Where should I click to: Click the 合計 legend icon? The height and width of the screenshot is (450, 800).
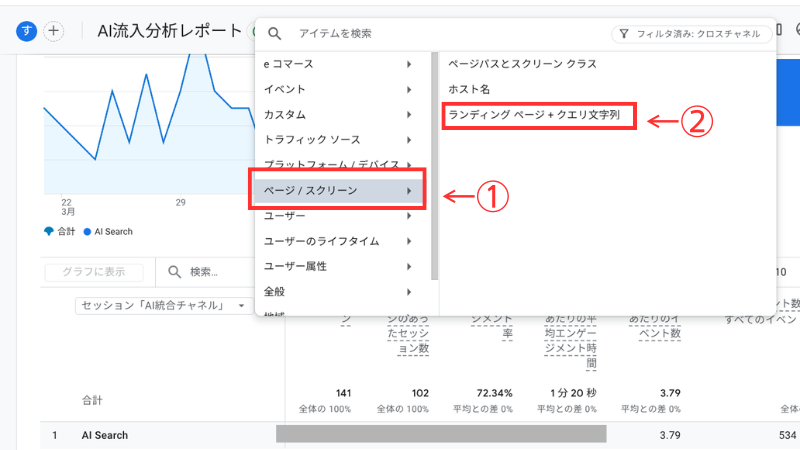49,231
